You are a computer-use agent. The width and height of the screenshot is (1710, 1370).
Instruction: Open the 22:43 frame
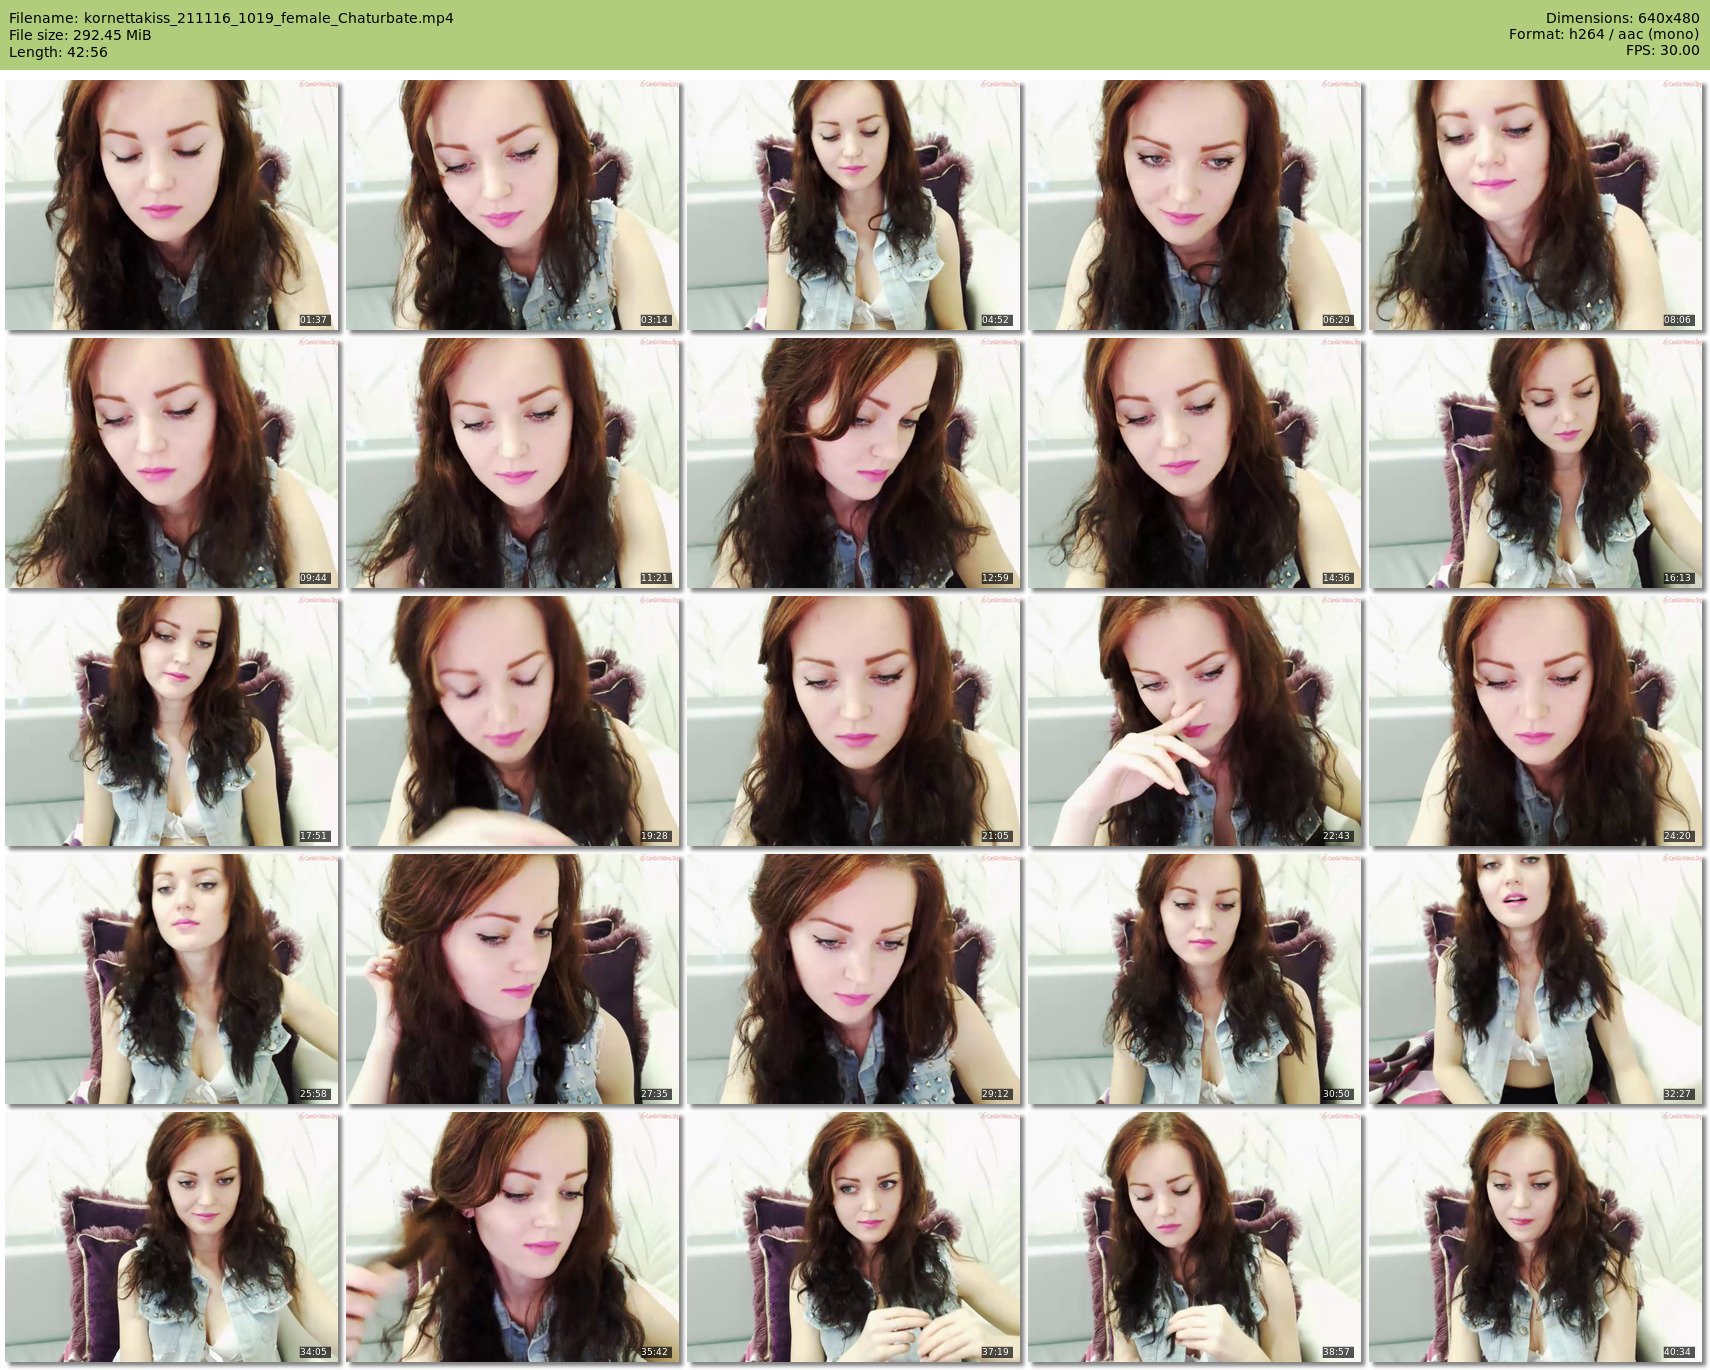(x=1195, y=721)
